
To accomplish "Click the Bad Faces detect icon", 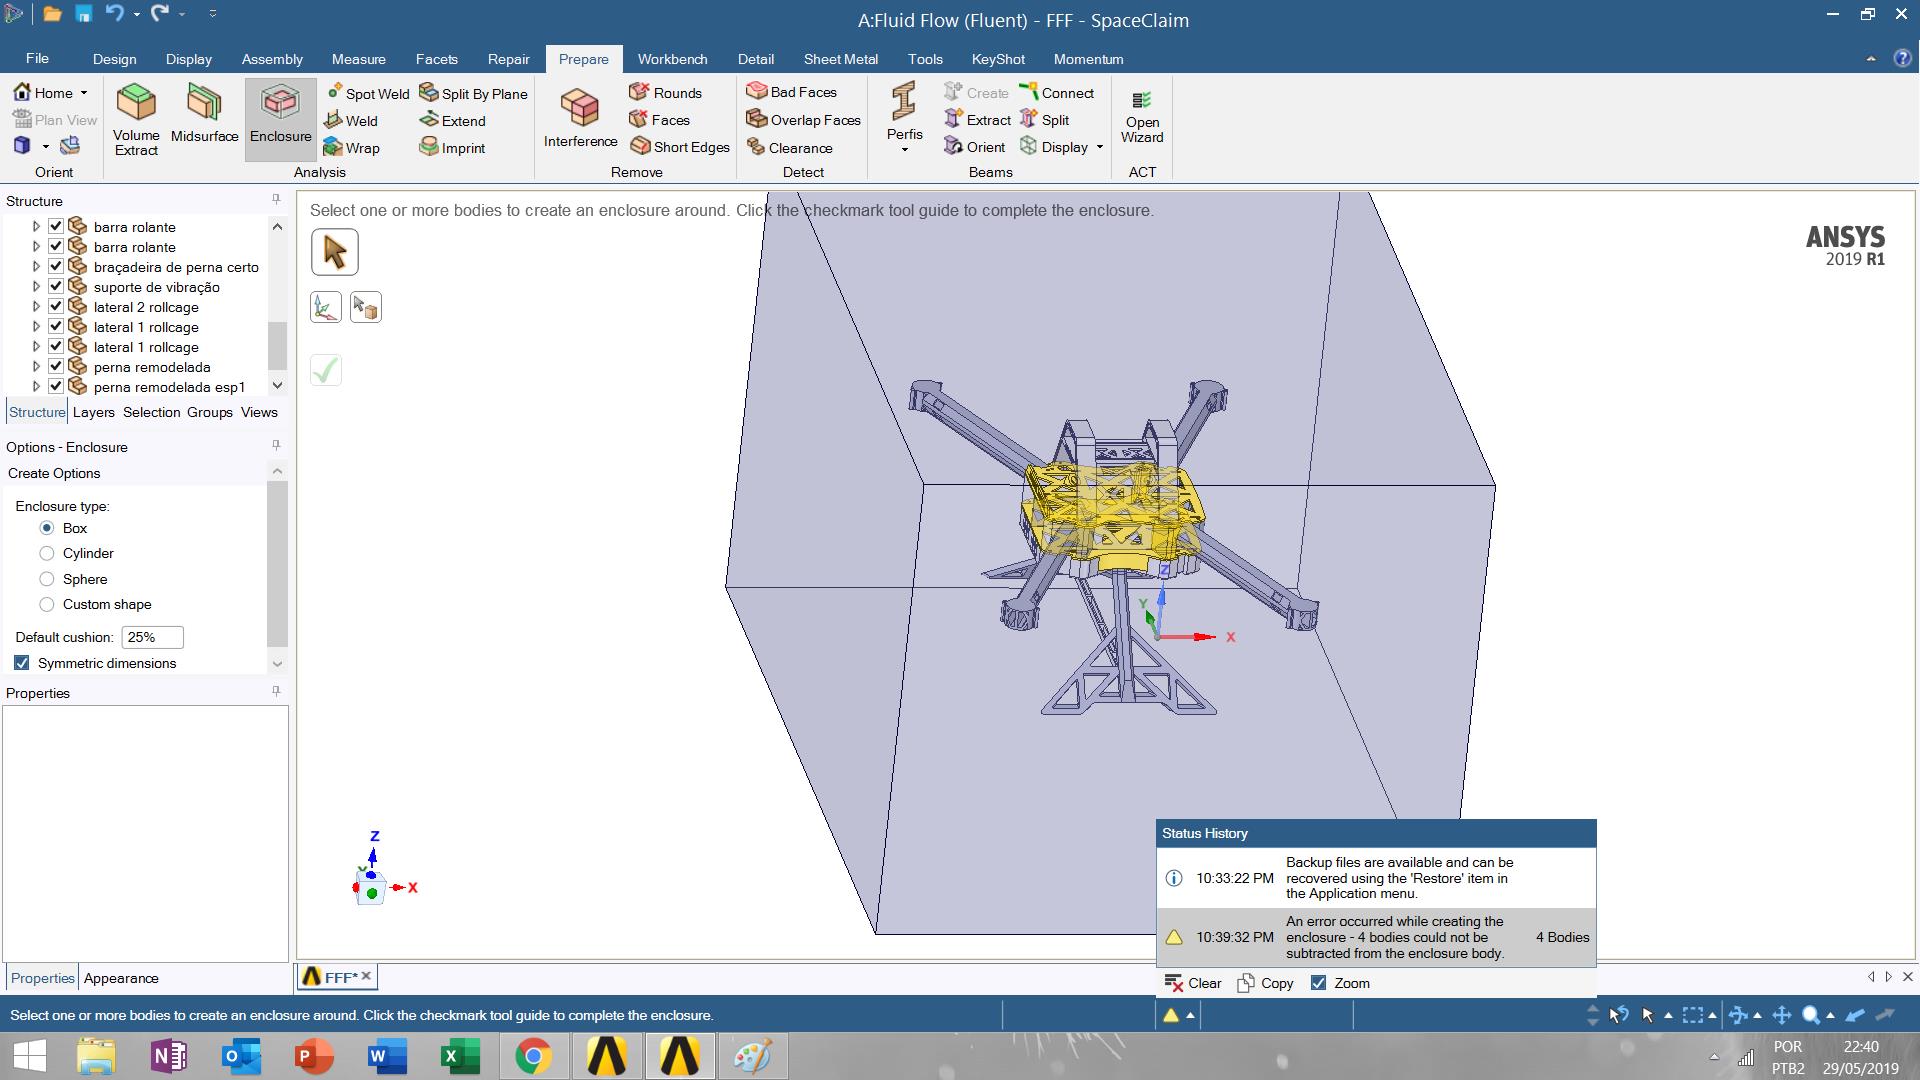I will tap(757, 92).
